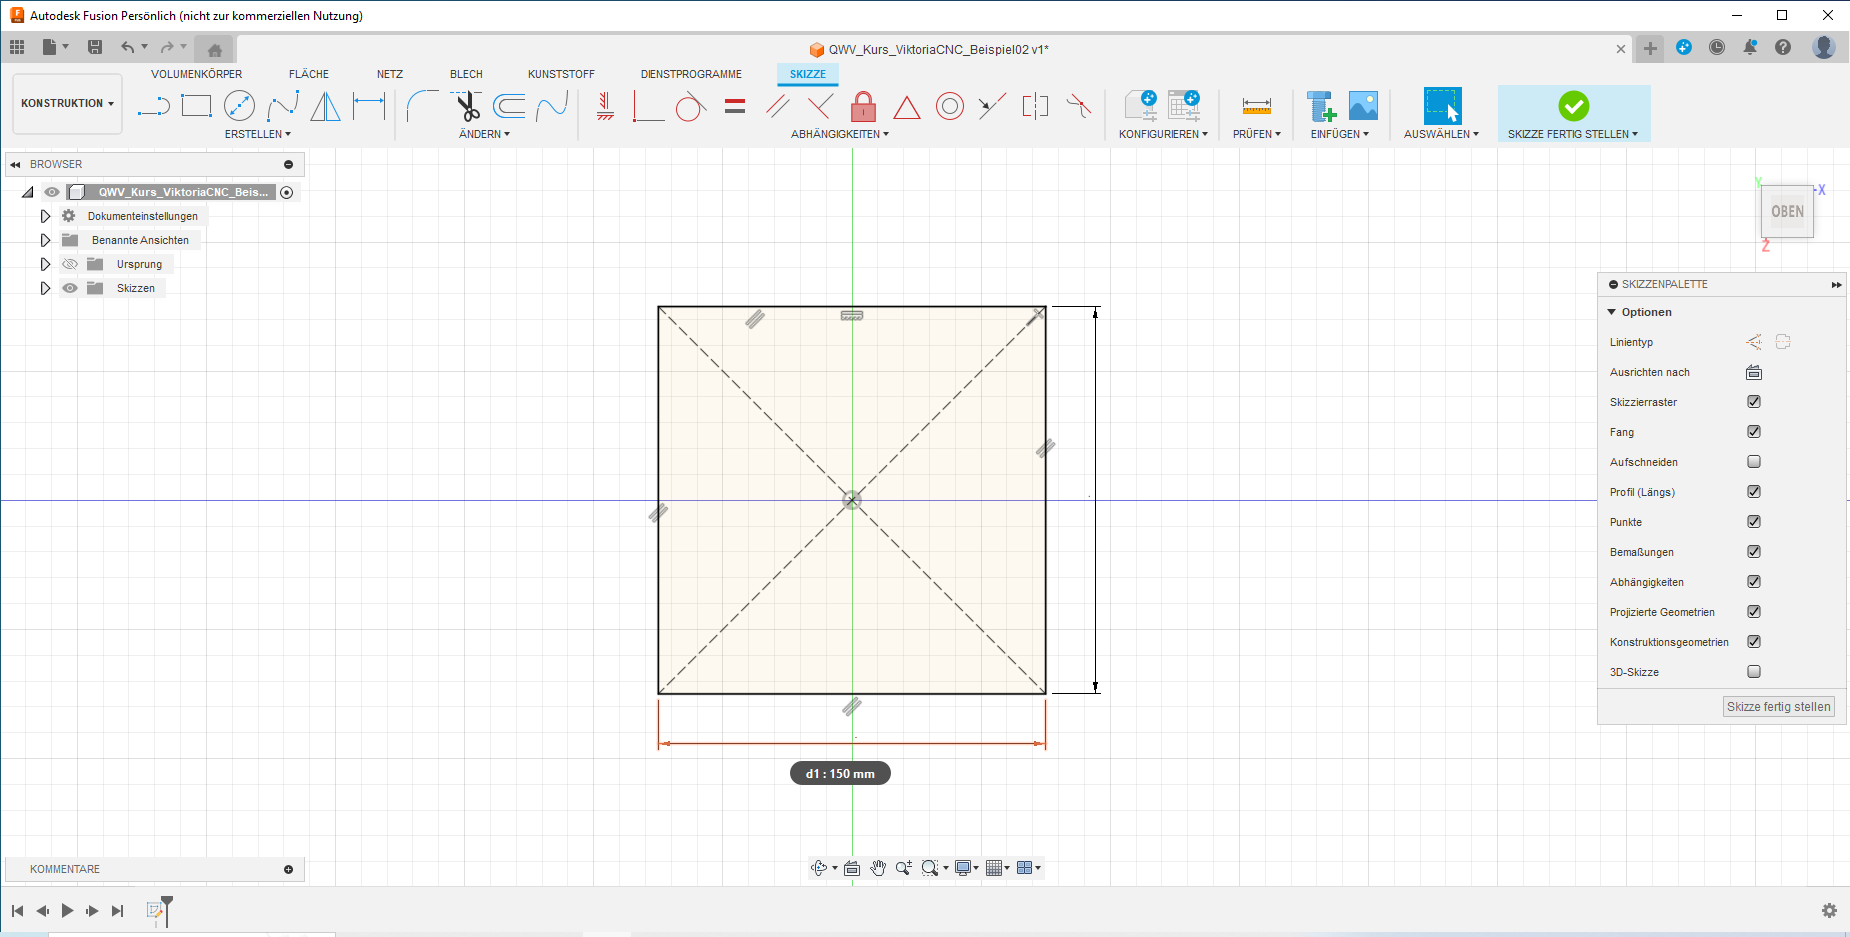1850x937 pixels.
Task: Enable the Aufschneiden checkbox
Action: click(1754, 462)
